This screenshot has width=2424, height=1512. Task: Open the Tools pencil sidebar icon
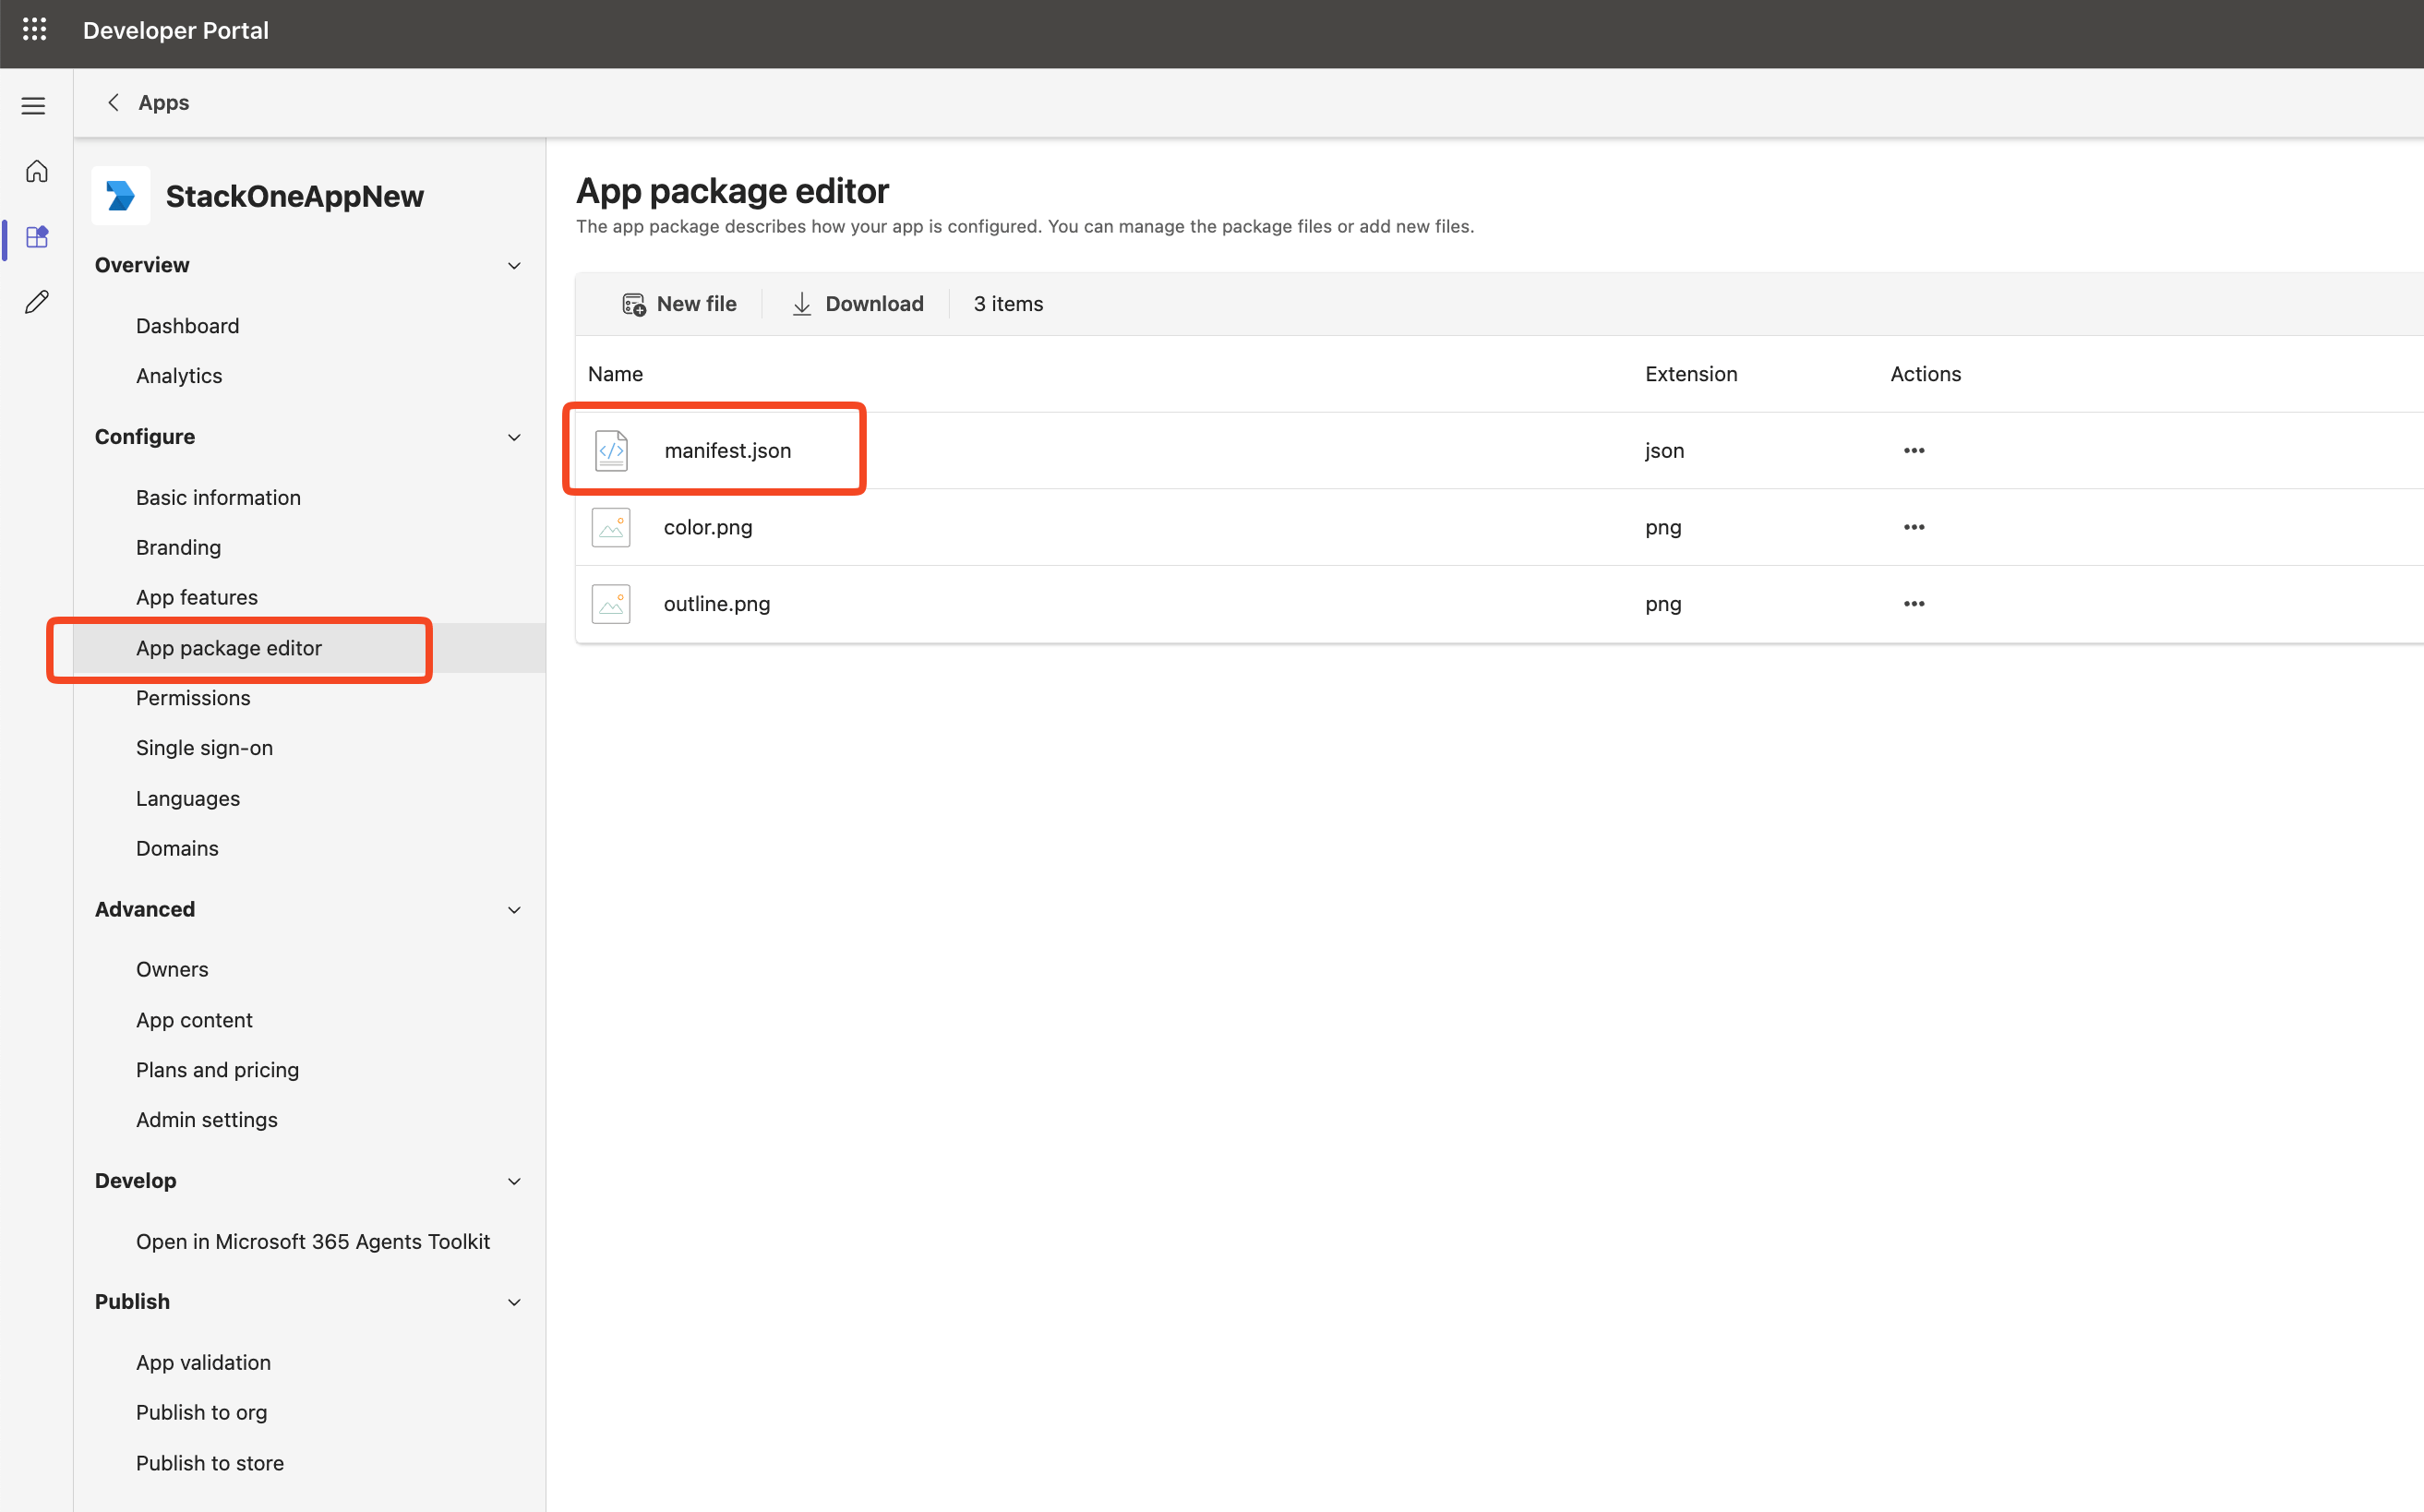(37, 302)
